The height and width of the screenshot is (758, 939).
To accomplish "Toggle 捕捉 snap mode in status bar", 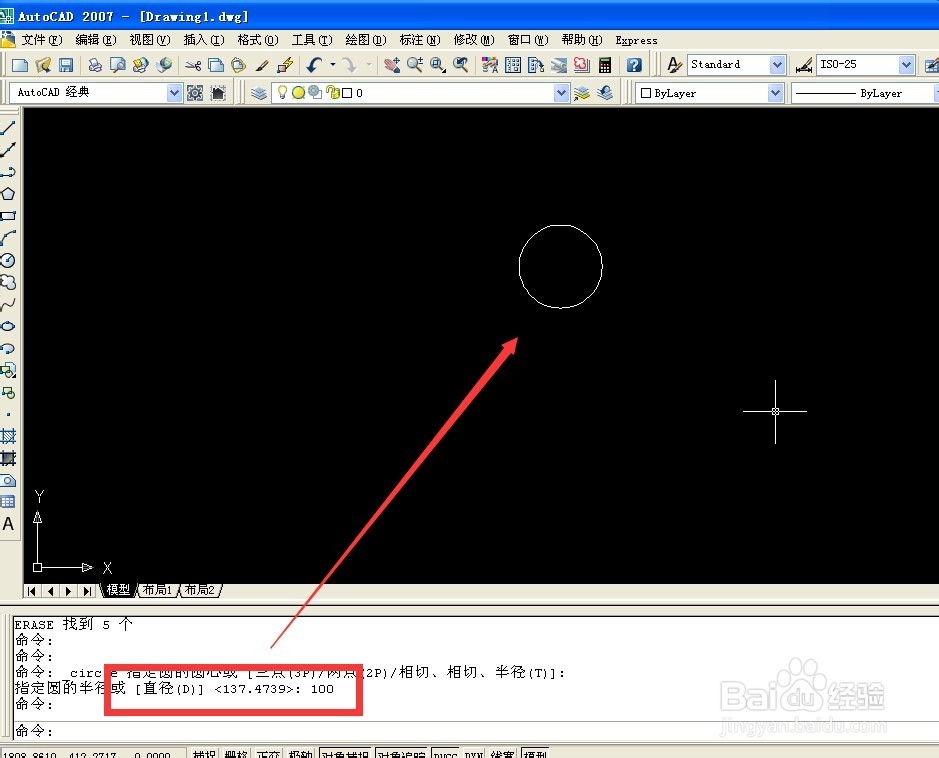I will pos(204,753).
